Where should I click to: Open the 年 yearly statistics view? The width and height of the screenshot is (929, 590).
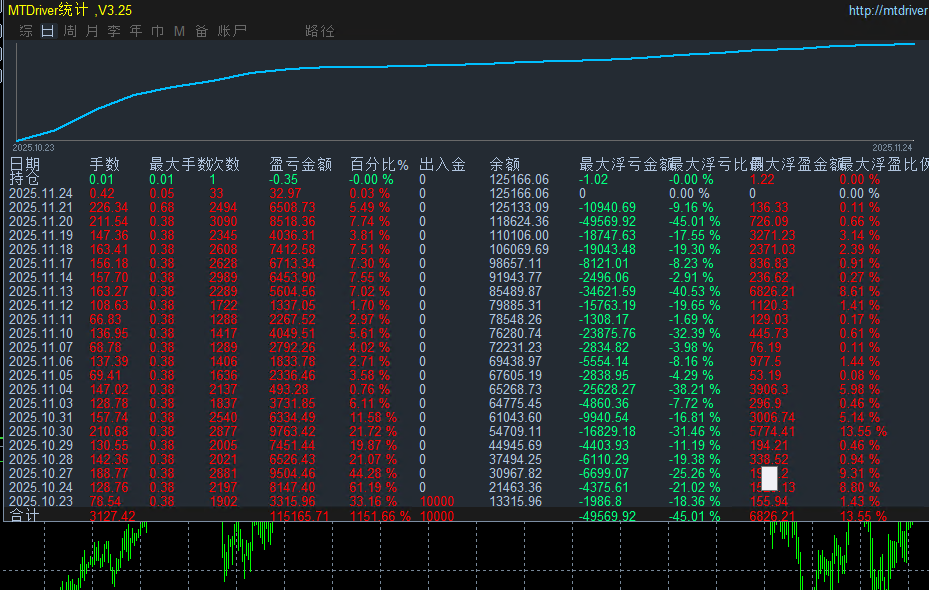133,30
